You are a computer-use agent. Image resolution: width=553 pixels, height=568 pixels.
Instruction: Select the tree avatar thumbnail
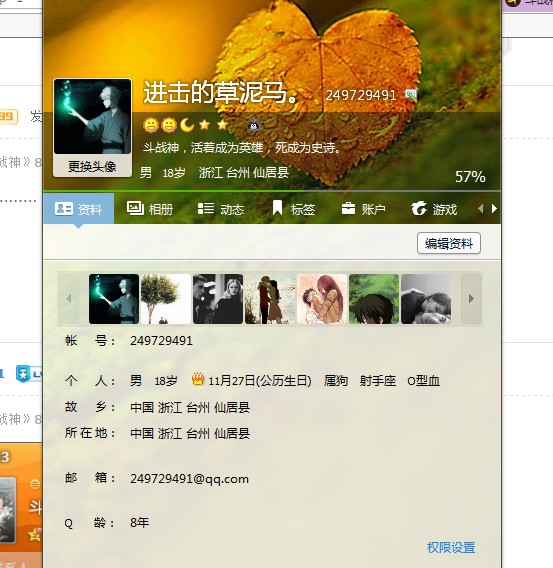[166, 299]
